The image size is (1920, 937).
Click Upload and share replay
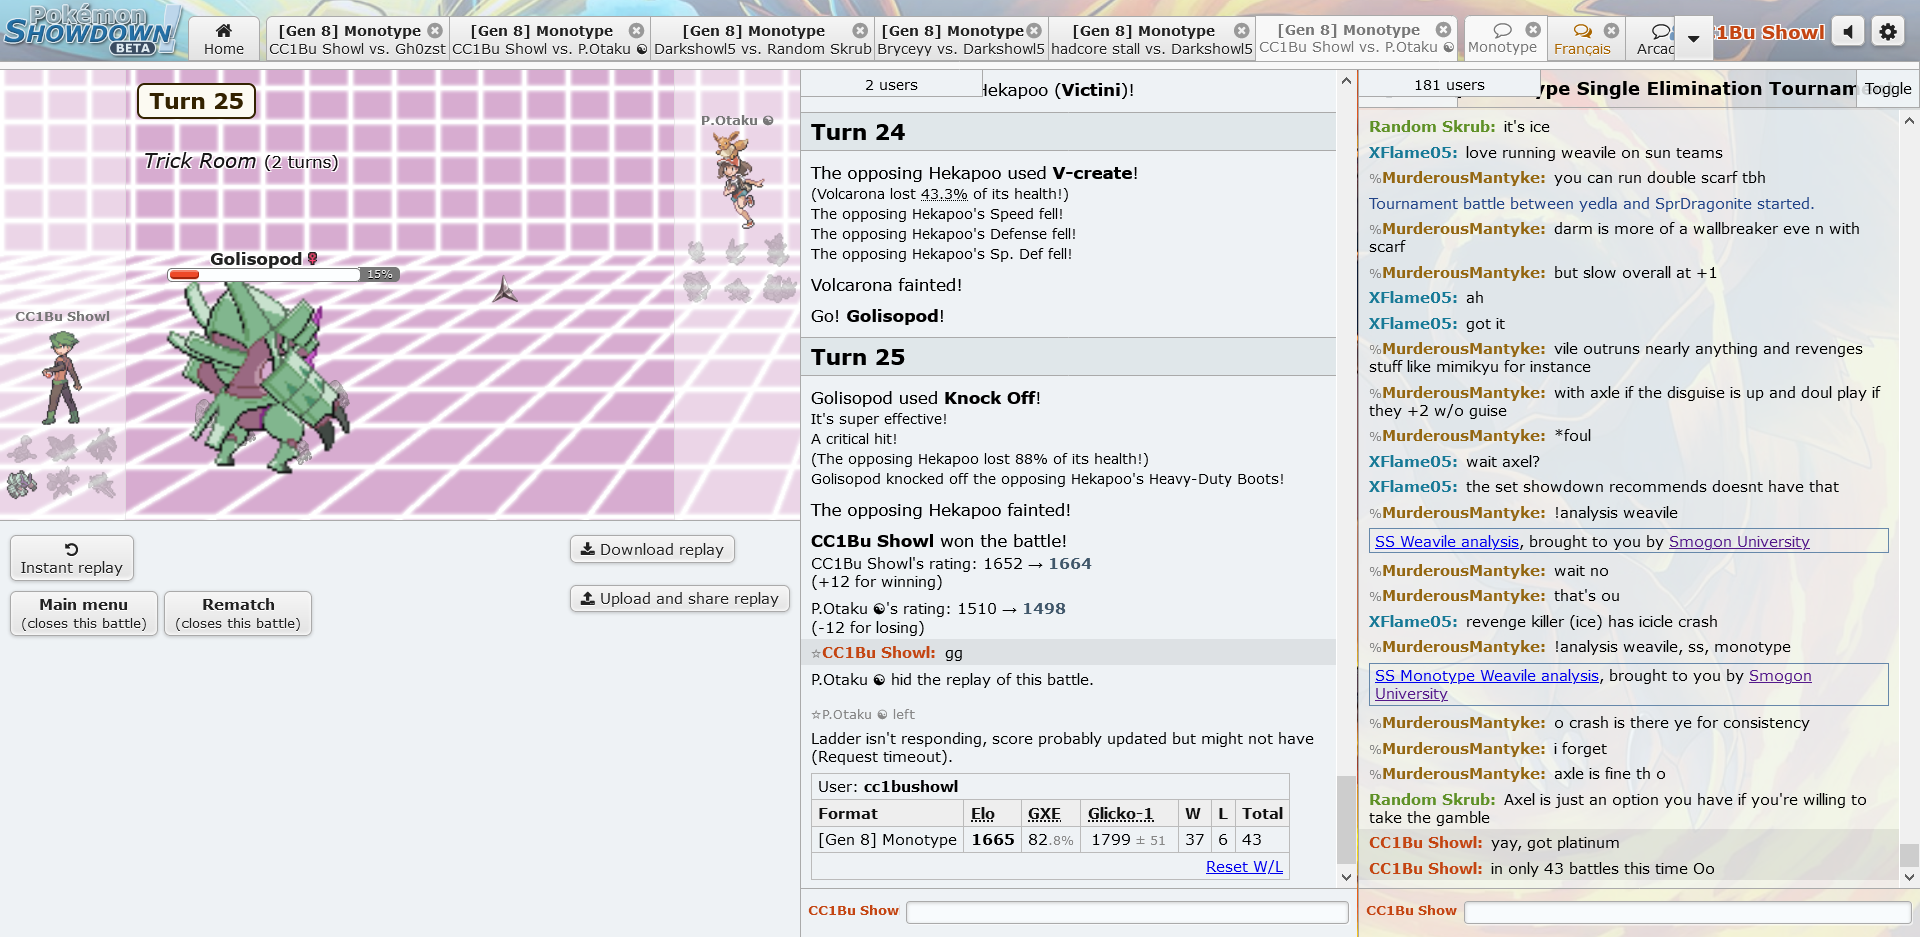coord(680,598)
